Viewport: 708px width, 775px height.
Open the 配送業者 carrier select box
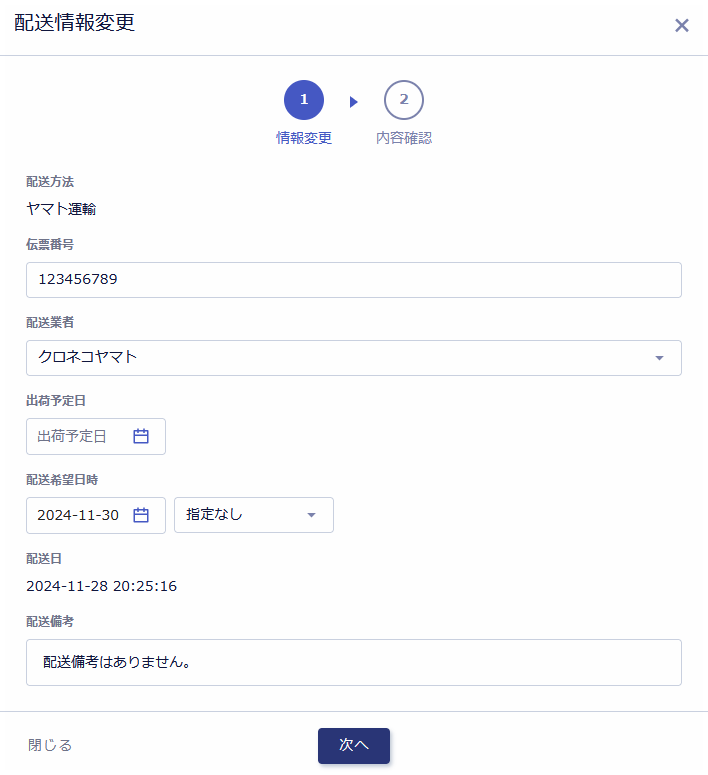click(354, 358)
